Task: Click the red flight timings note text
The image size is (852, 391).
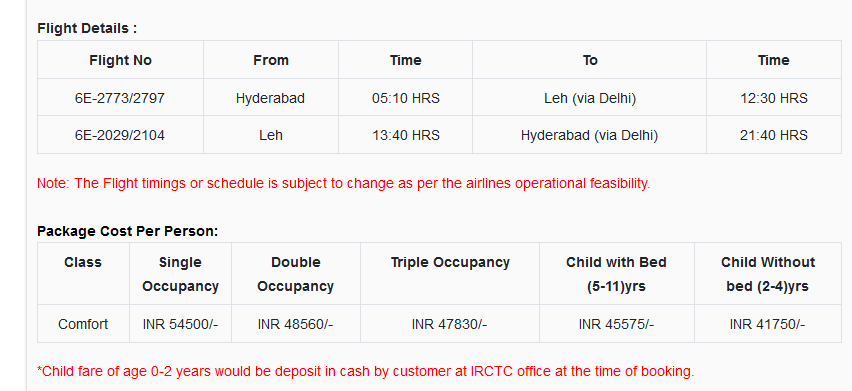Action: point(343,184)
